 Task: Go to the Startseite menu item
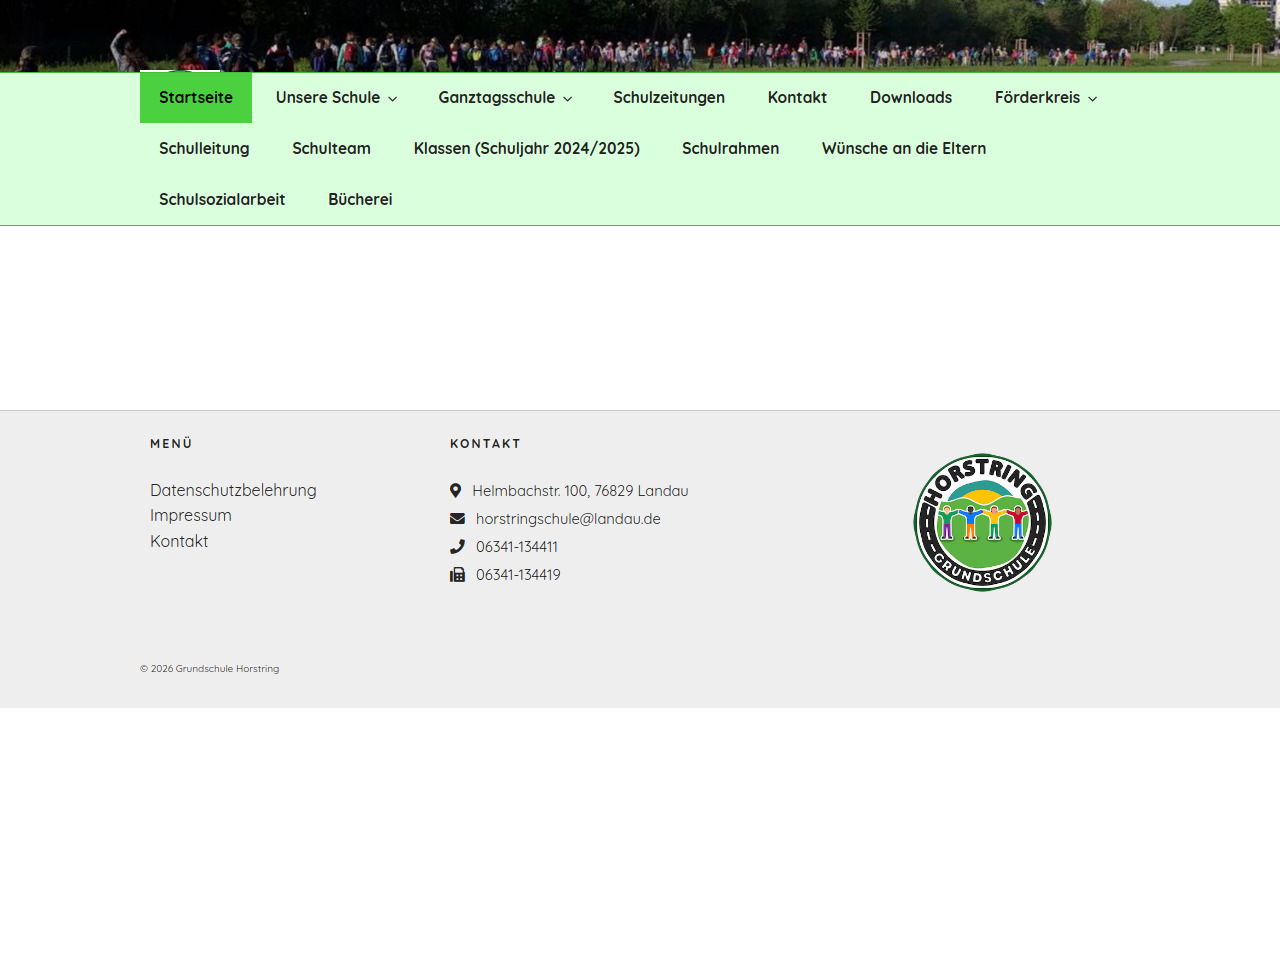(196, 98)
